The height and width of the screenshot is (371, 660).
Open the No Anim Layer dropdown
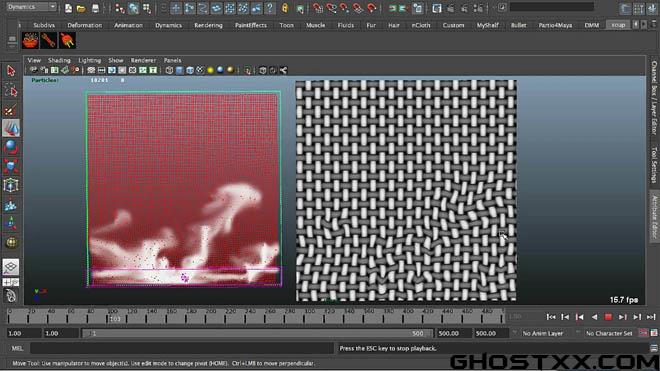tap(543, 334)
